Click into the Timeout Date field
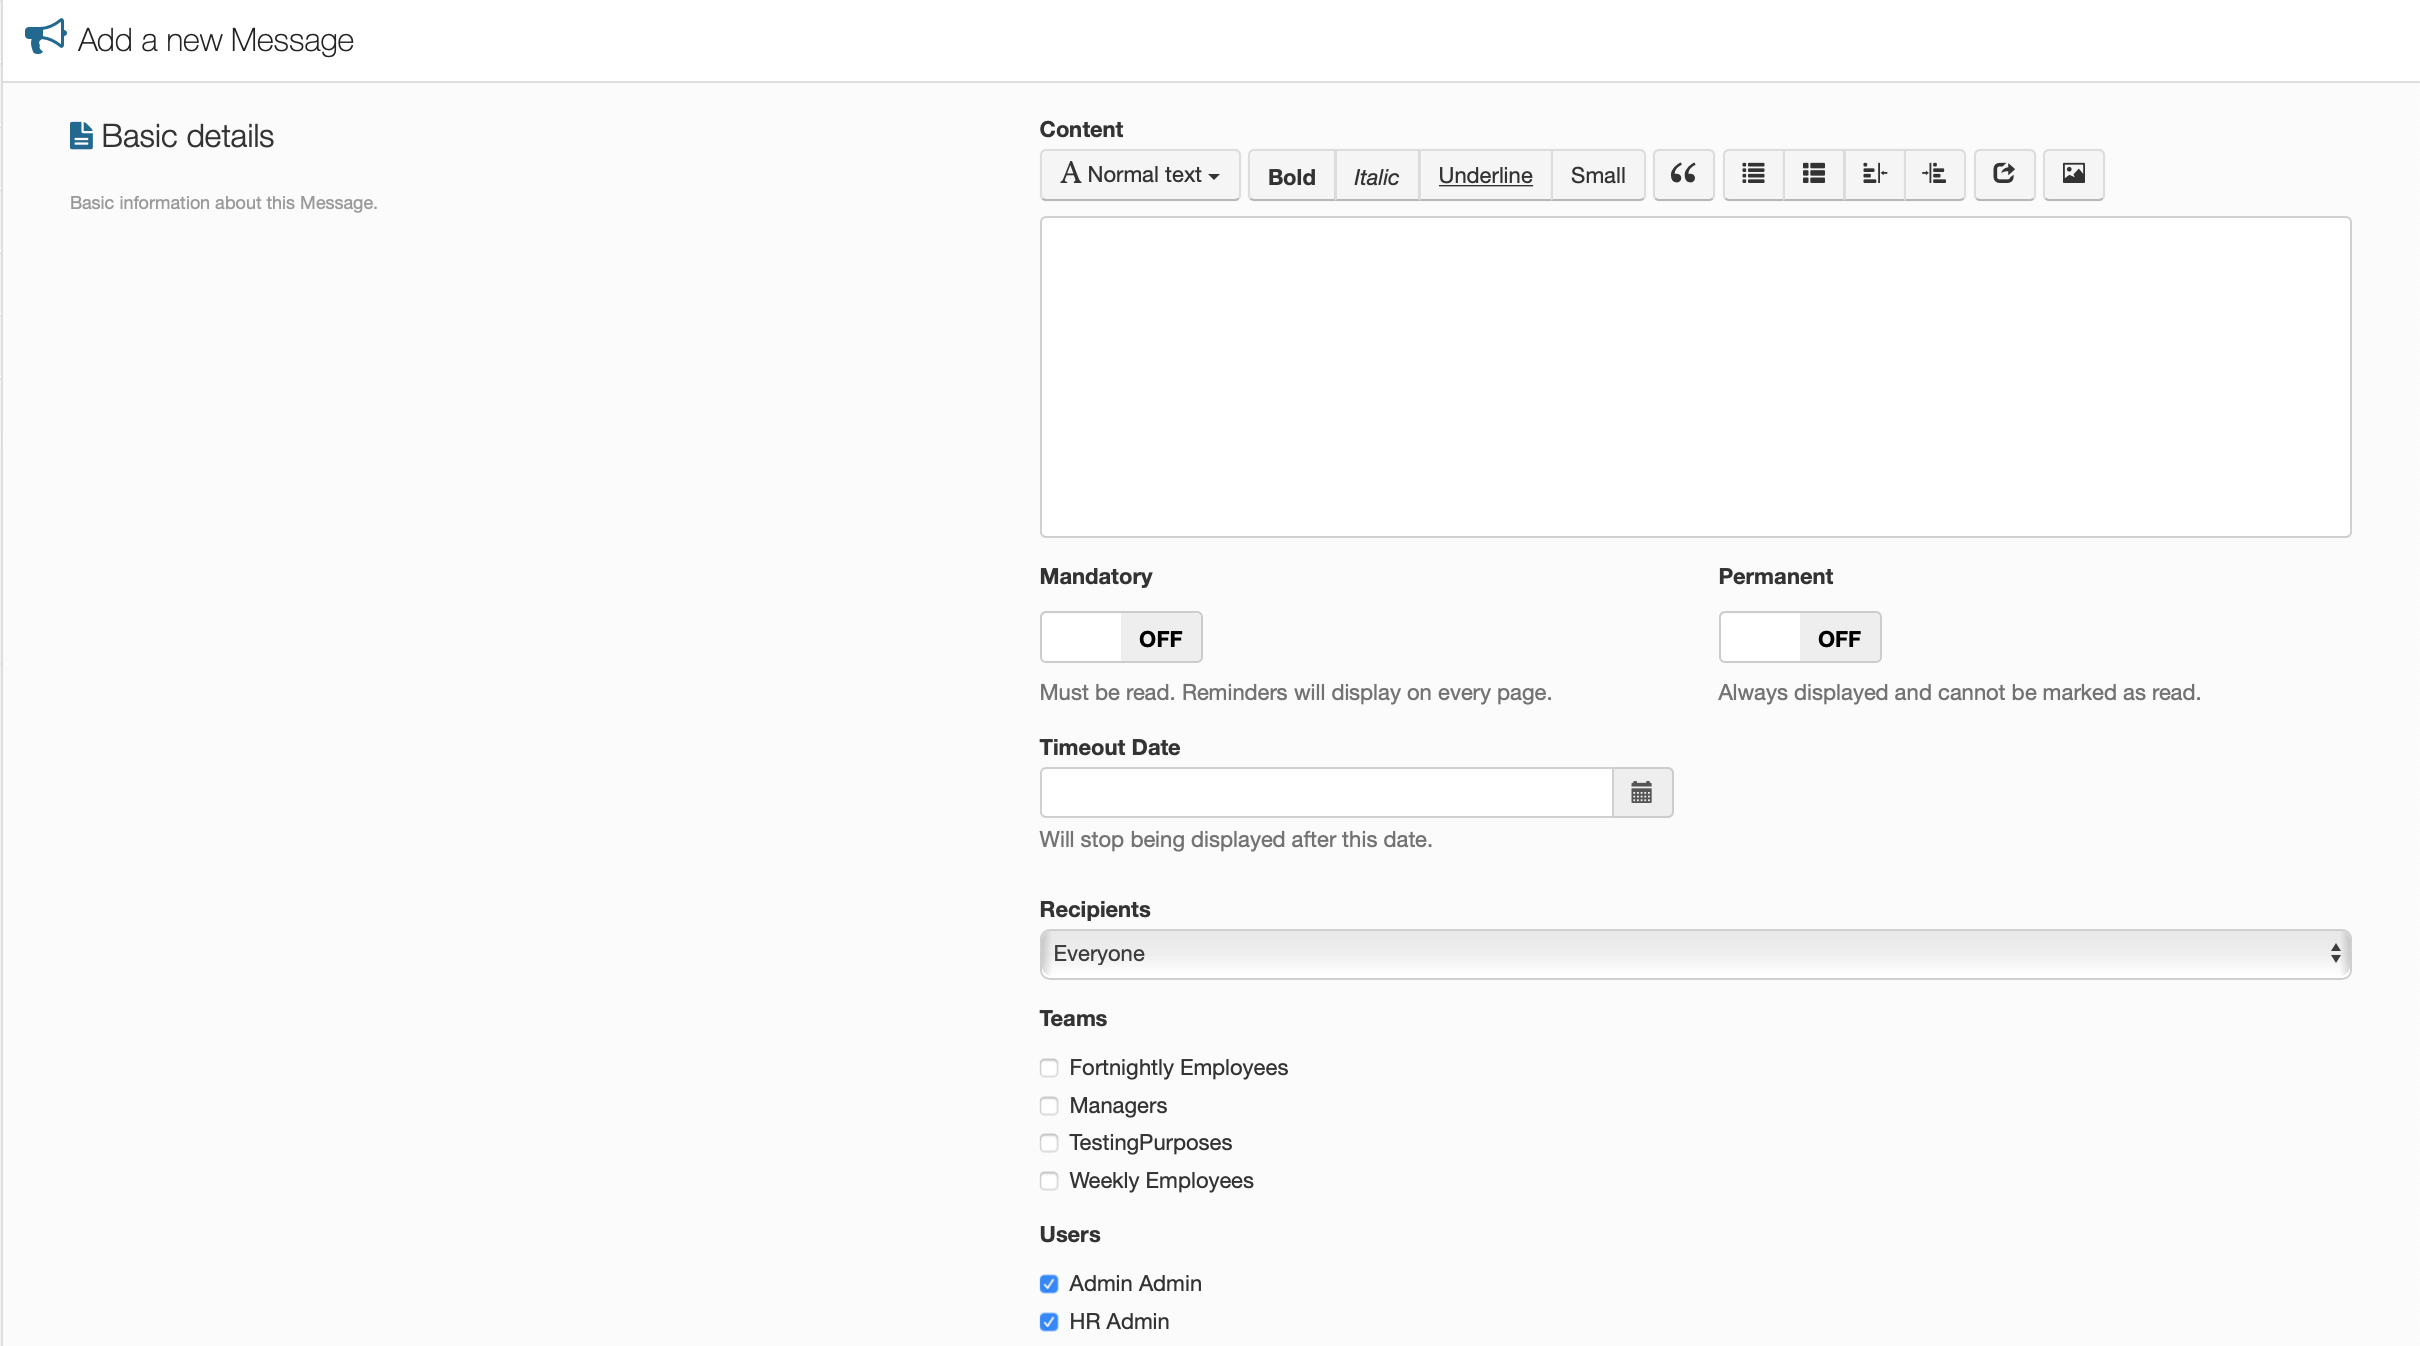The image size is (2420, 1346). coord(1326,793)
